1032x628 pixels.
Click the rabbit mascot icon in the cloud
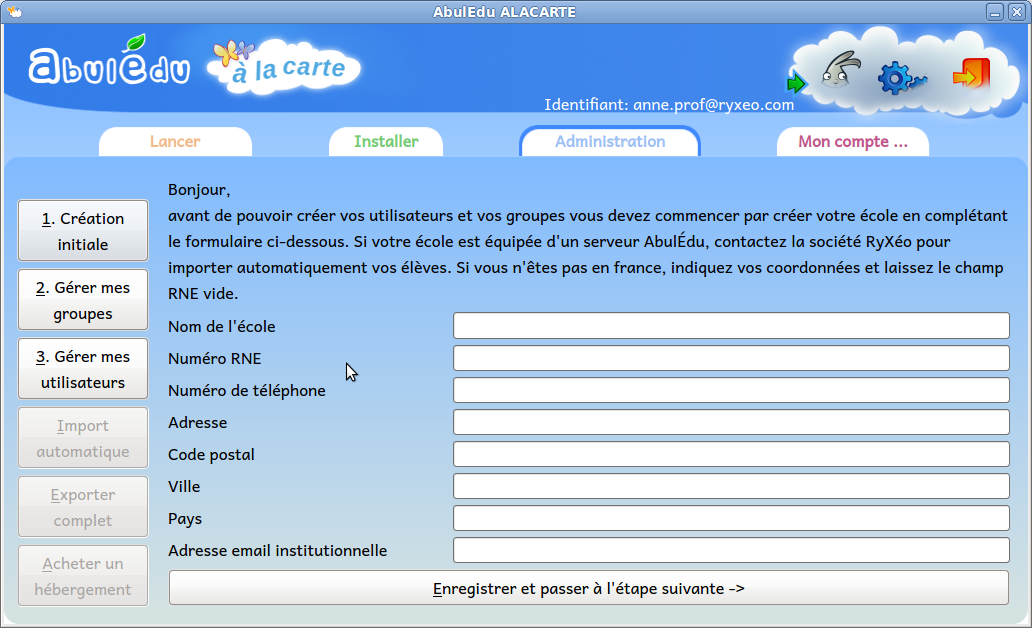point(840,70)
